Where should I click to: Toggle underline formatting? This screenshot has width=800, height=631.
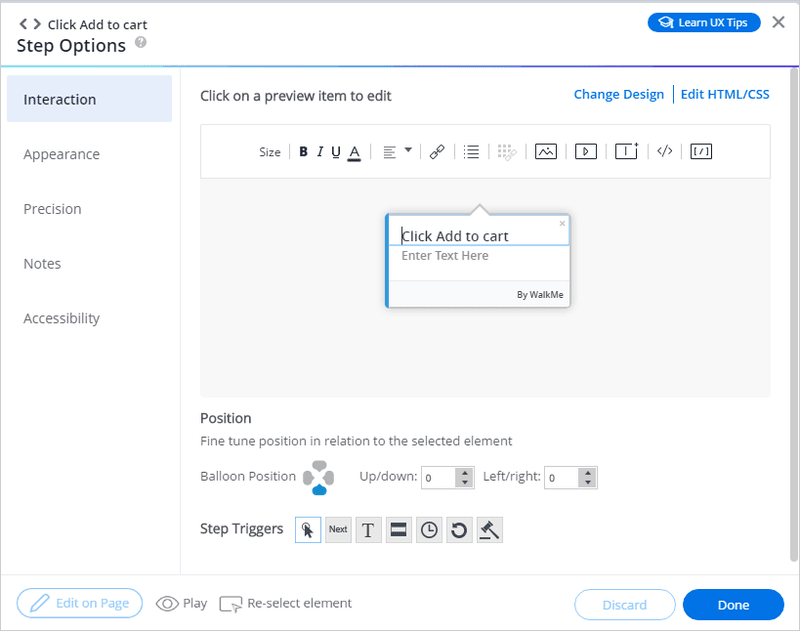[334, 151]
